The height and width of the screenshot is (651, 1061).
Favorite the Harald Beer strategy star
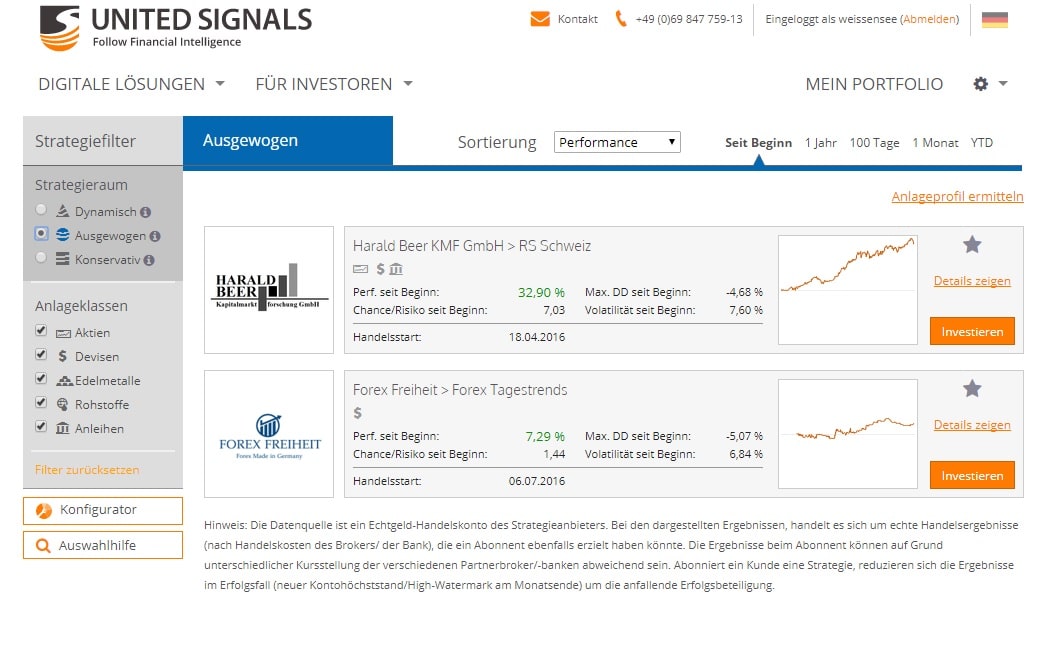(x=972, y=244)
